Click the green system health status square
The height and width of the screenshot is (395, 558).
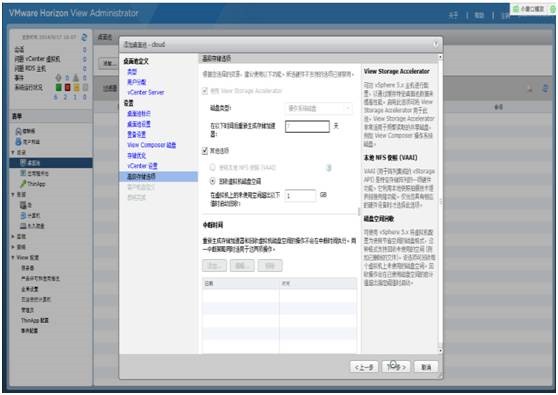pos(59,88)
